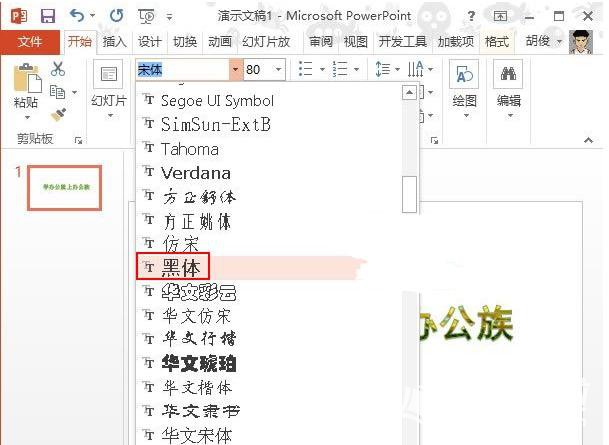Click the Save icon in quick access toolbar
Image resolution: width=609 pixels, height=445 pixels.
click(x=47, y=16)
